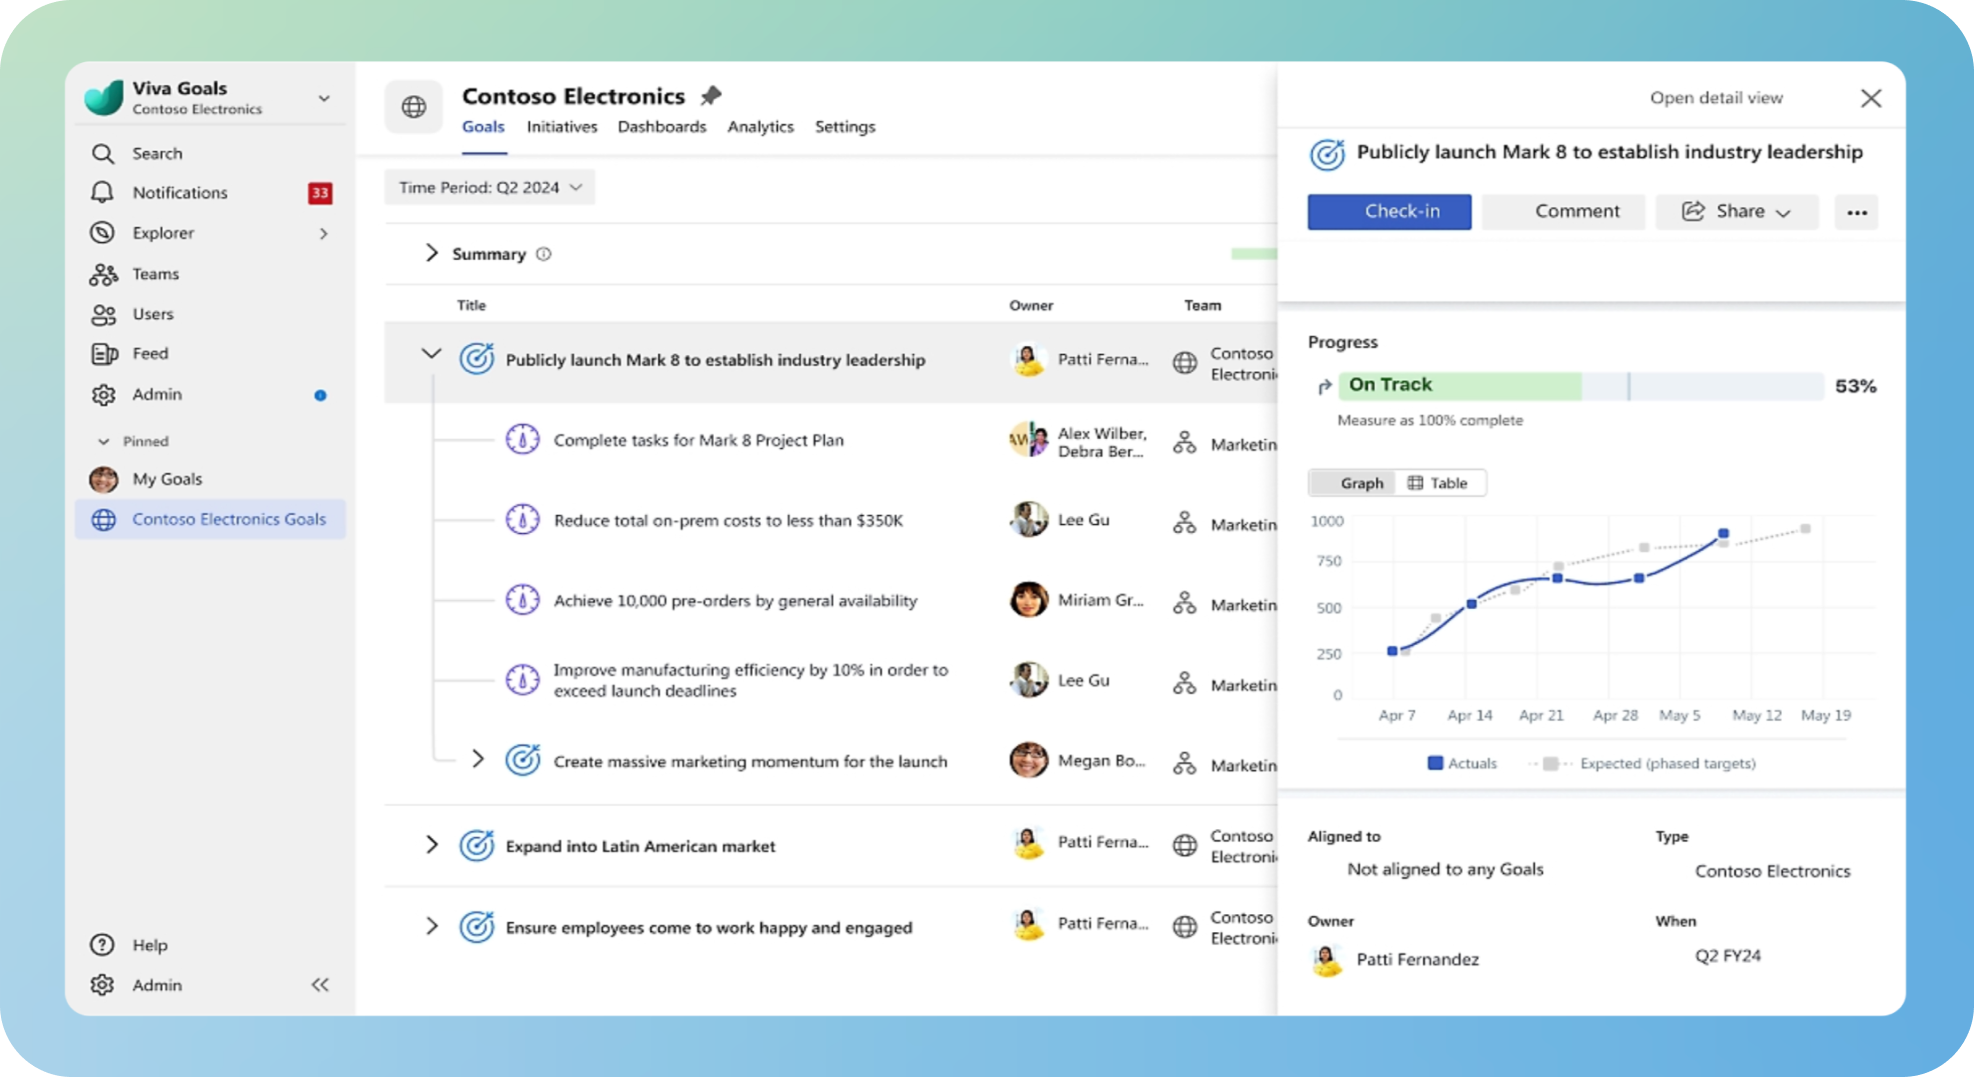1974x1077 pixels.
Task: Open the Viva Goals organization dropdown
Action: click(x=324, y=98)
